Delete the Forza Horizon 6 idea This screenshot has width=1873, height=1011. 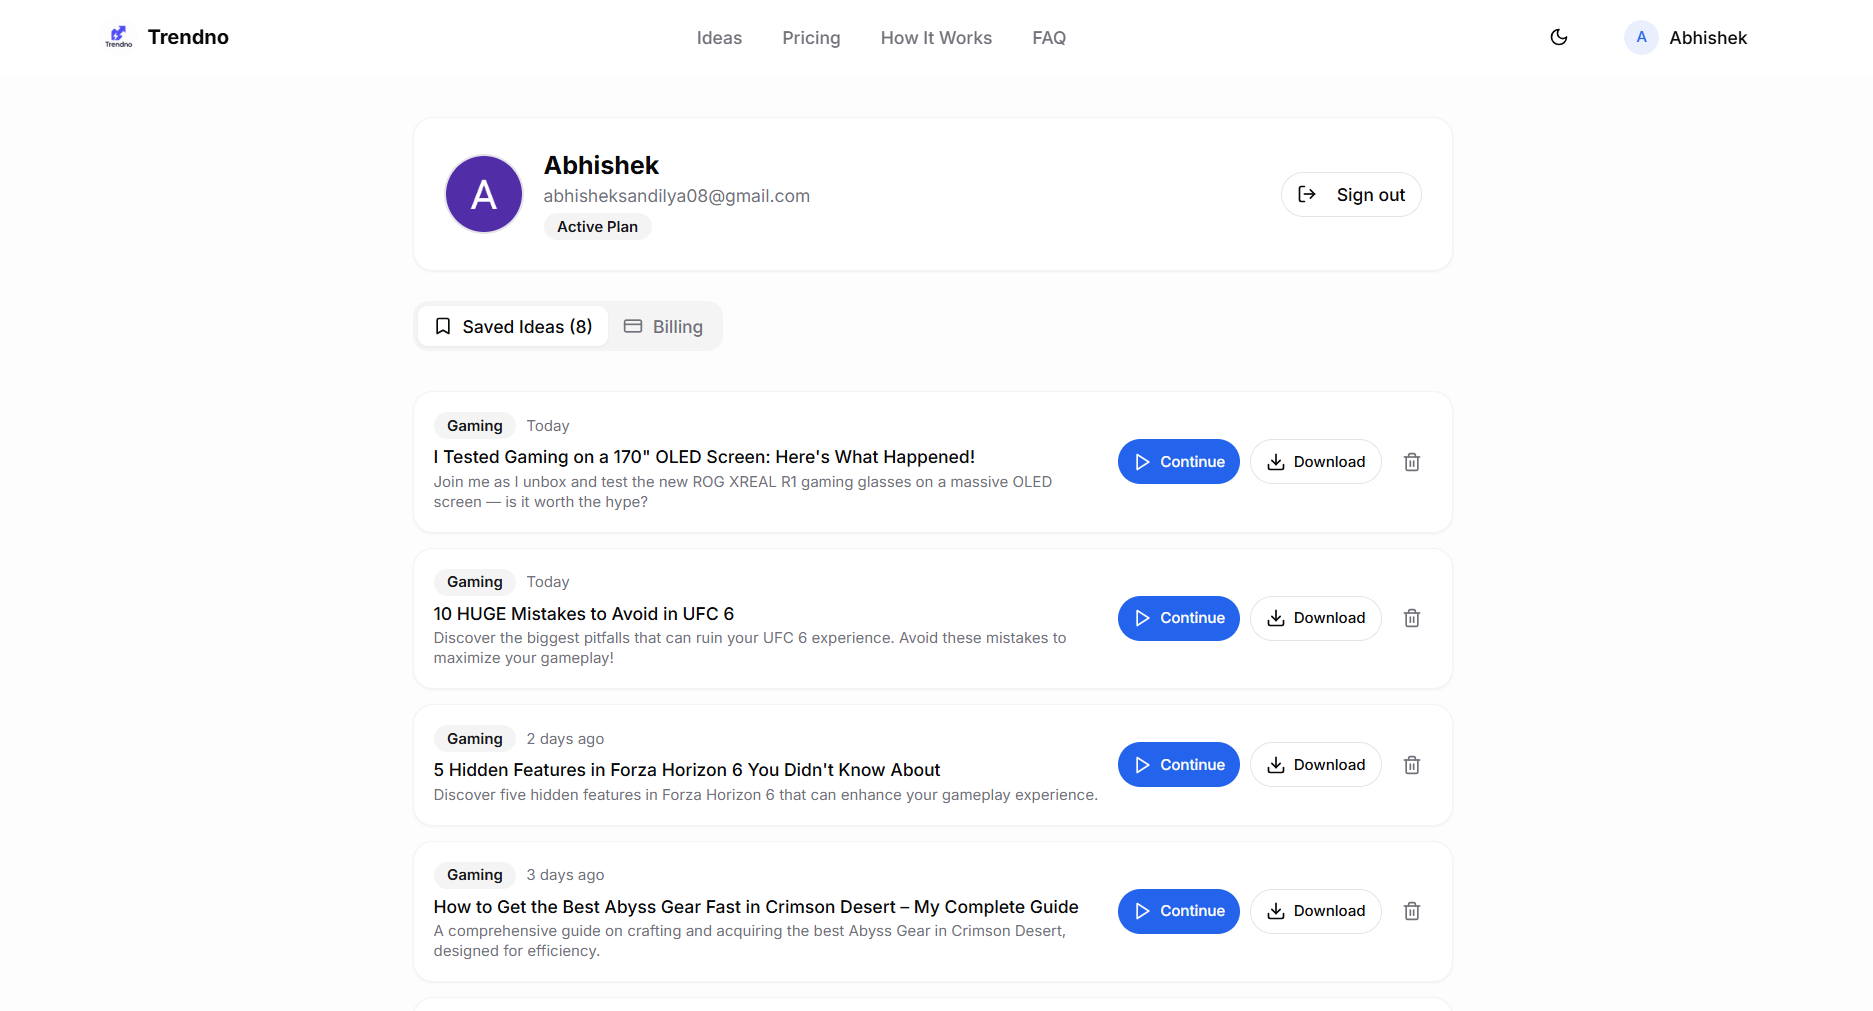click(x=1411, y=765)
